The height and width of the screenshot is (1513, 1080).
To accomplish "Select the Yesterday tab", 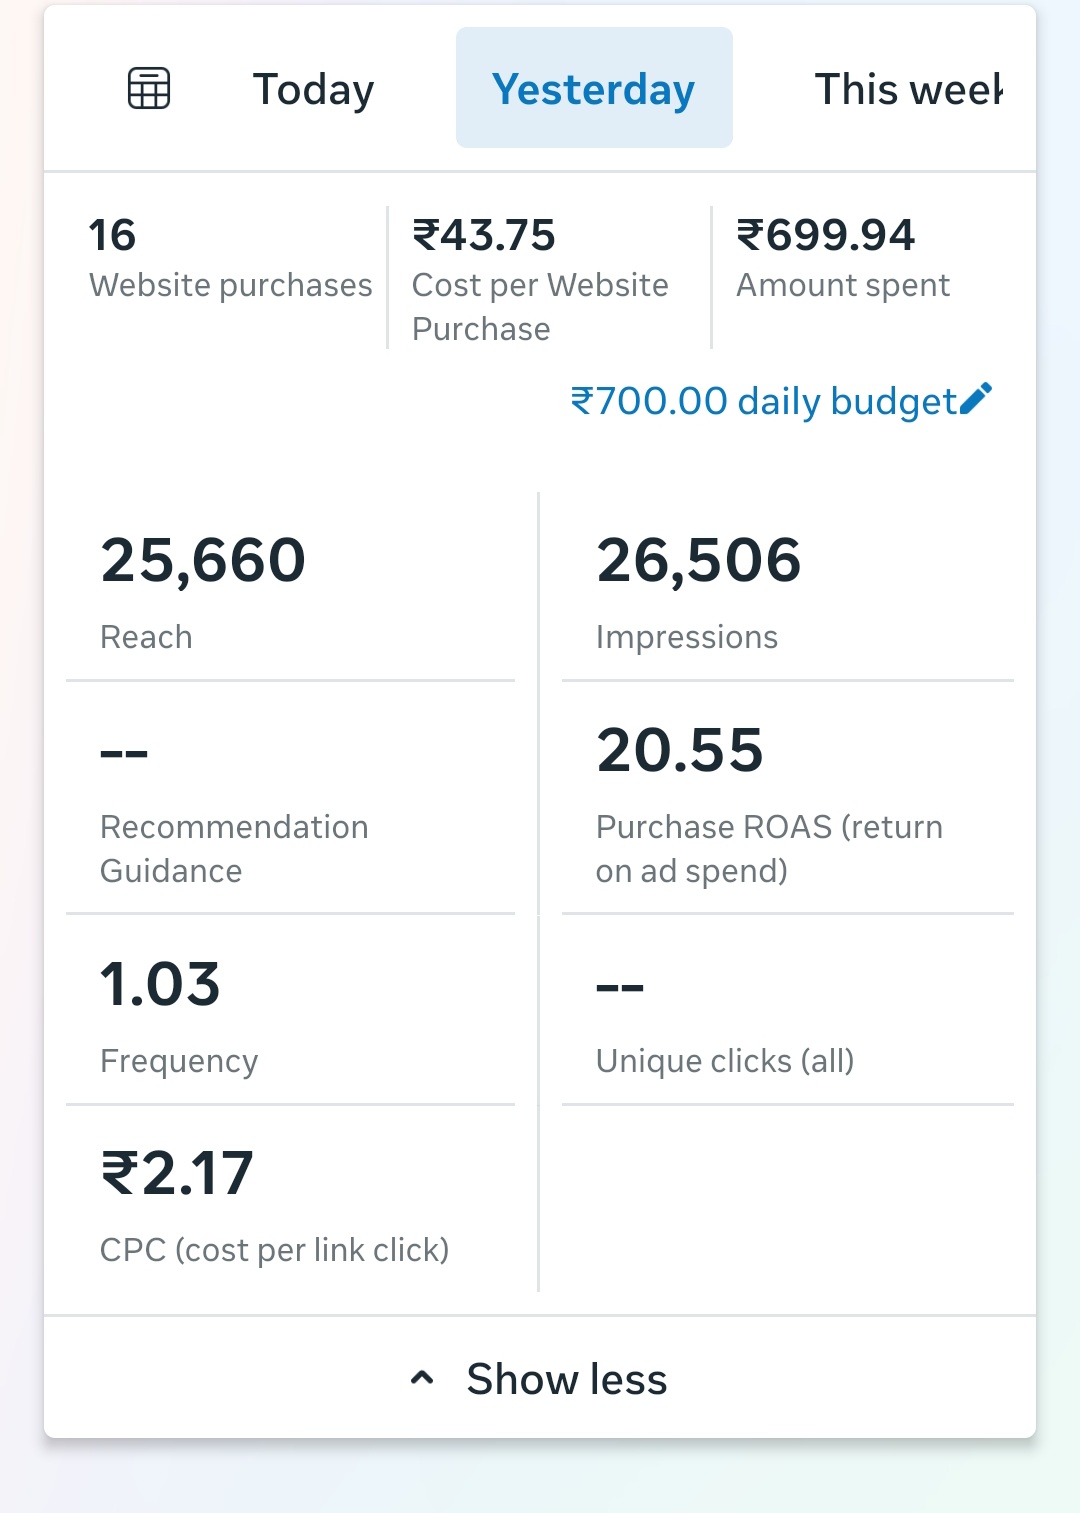I will coord(594,89).
